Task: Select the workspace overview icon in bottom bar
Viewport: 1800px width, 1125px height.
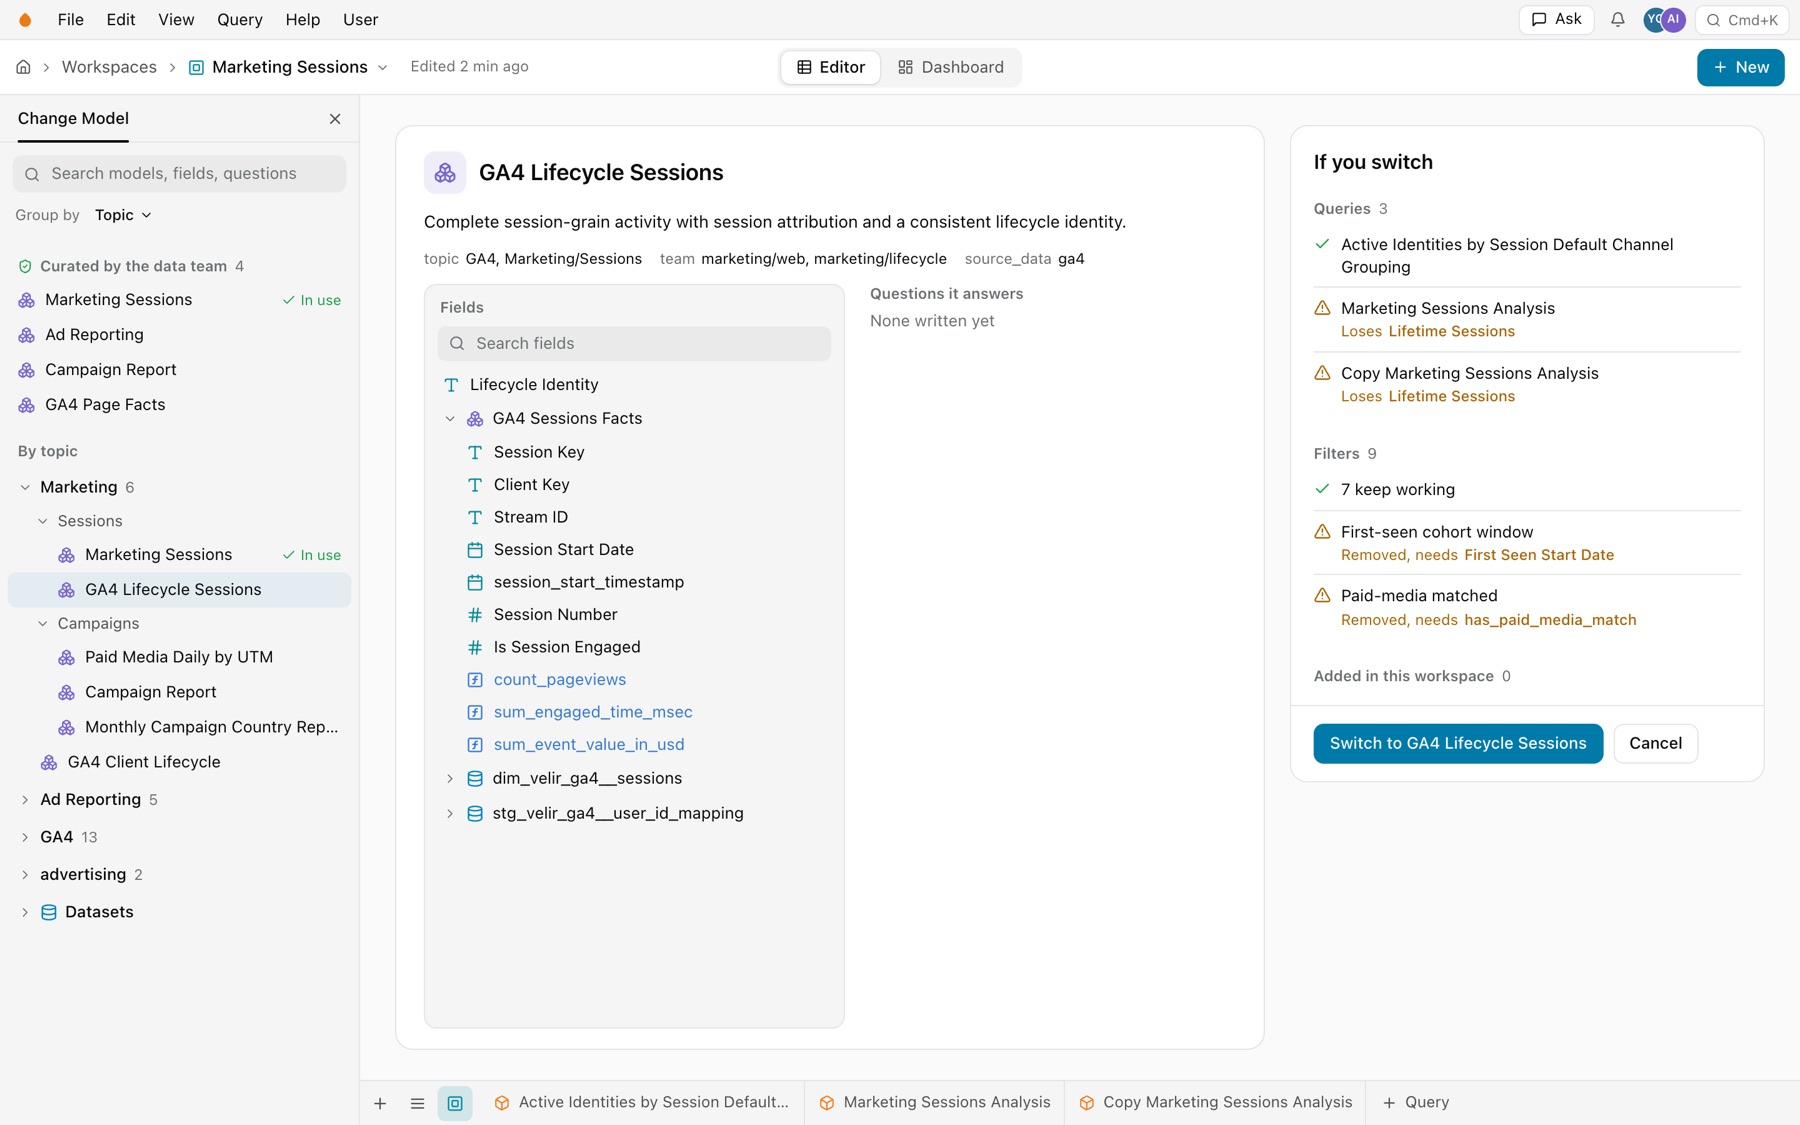Action: pyautogui.click(x=455, y=1103)
